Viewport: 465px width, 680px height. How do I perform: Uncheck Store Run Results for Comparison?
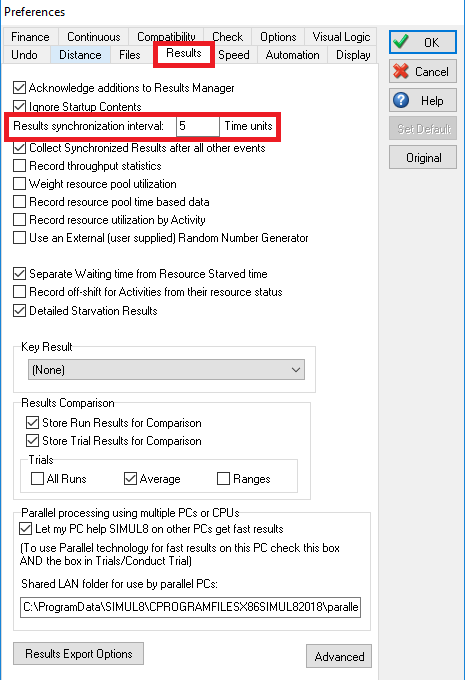click(32, 422)
